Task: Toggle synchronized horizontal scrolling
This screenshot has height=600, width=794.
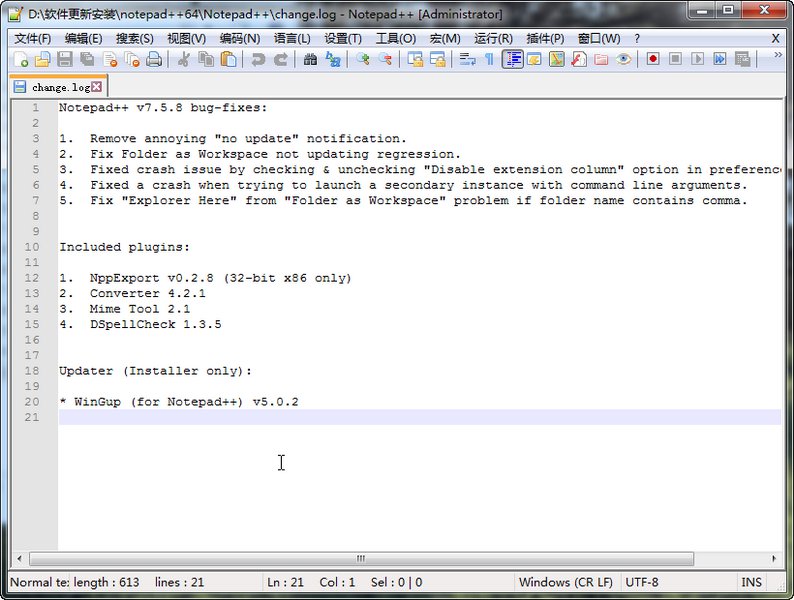Action: point(437,59)
